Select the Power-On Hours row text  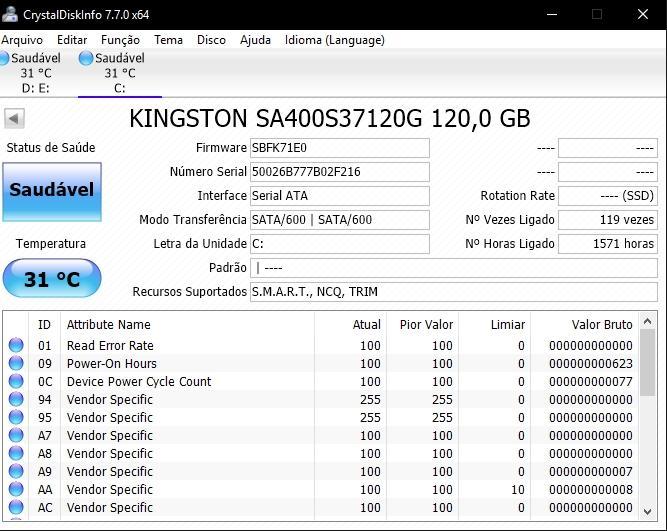(x=112, y=363)
